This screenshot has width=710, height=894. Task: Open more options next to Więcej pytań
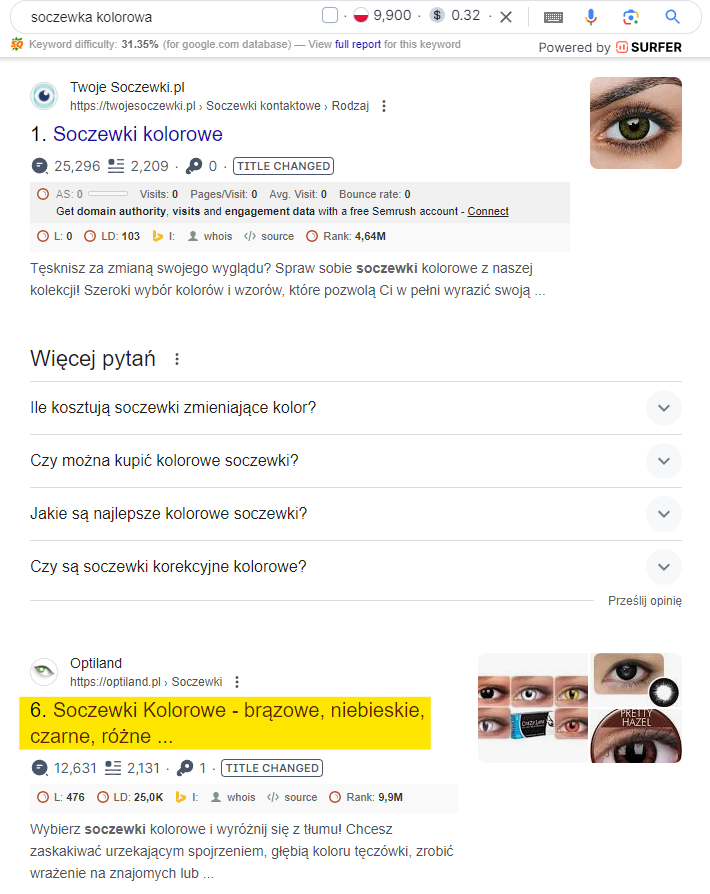177,359
